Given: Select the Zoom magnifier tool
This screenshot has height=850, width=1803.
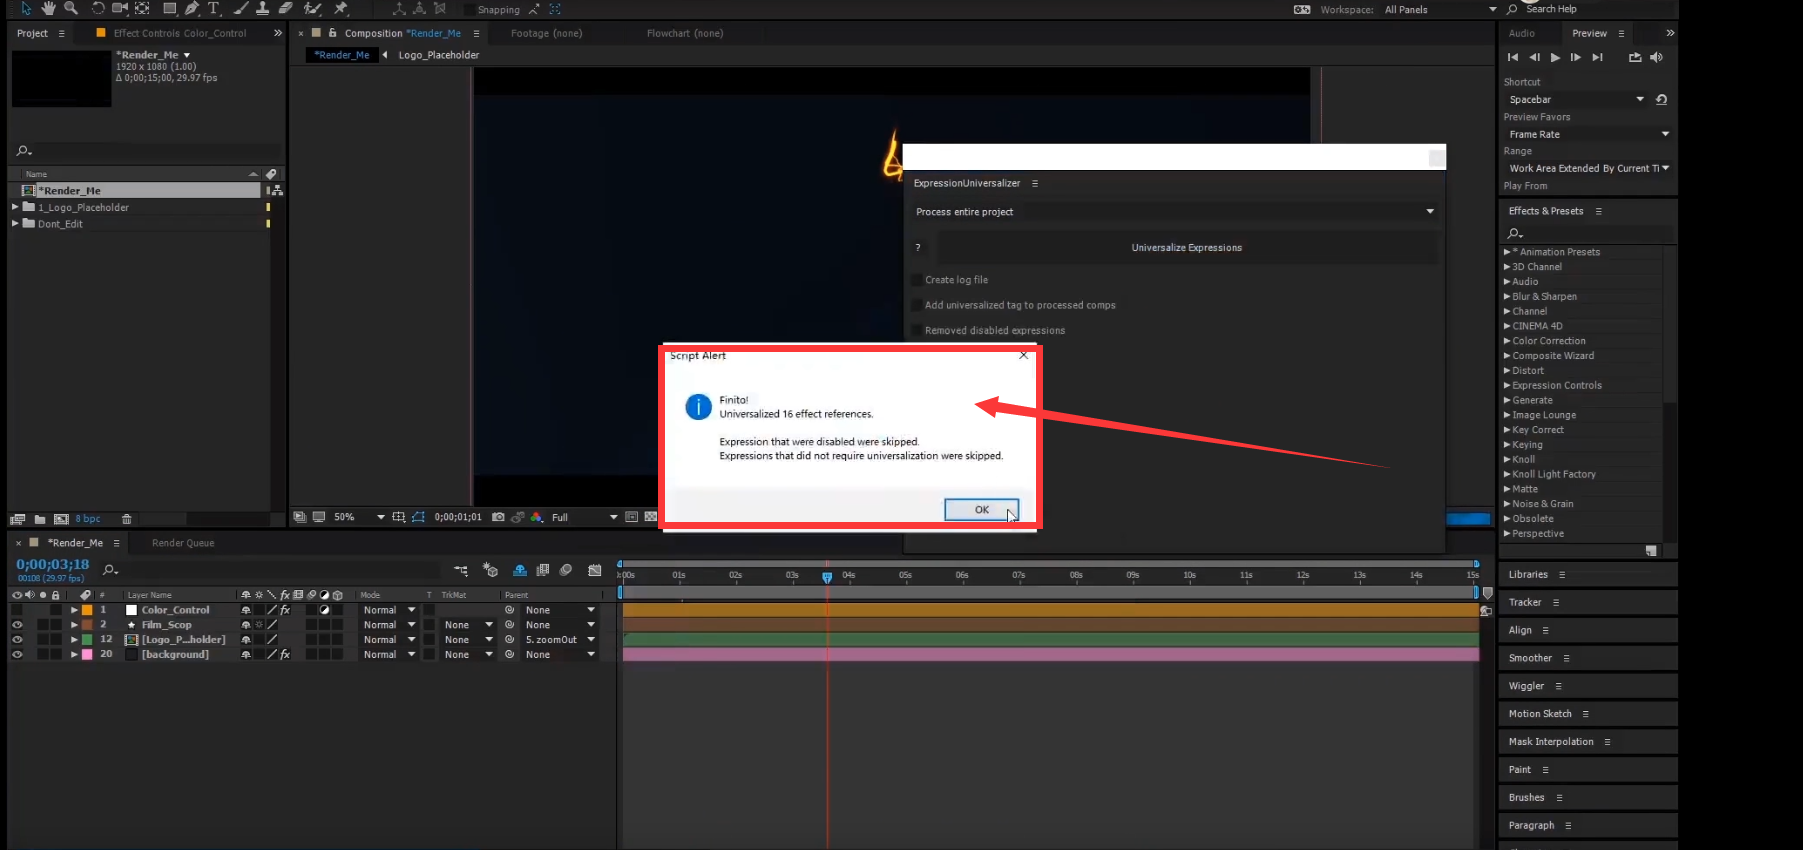Looking at the screenshot, I should tap(71, 8).
